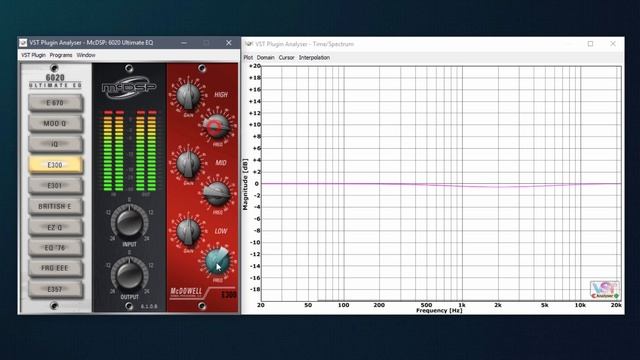Click the HIGH band frequency knob
This screenshot has height=360, width=640.
click(x=217, y=126)
